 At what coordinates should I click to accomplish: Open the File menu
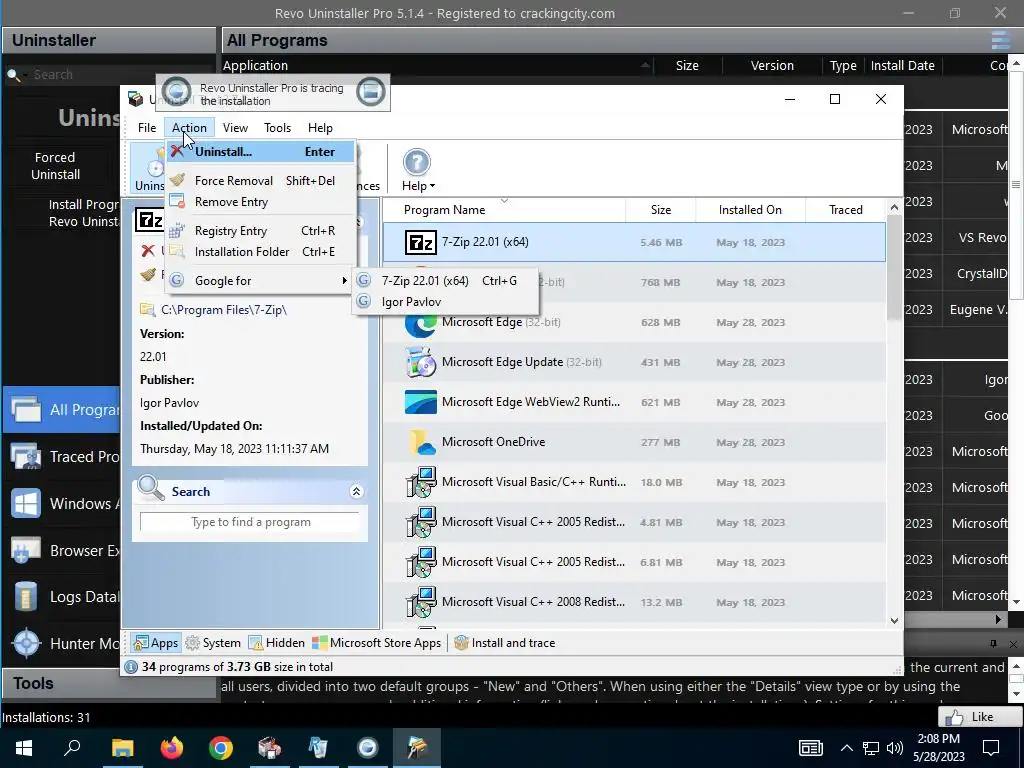[147, 128]
